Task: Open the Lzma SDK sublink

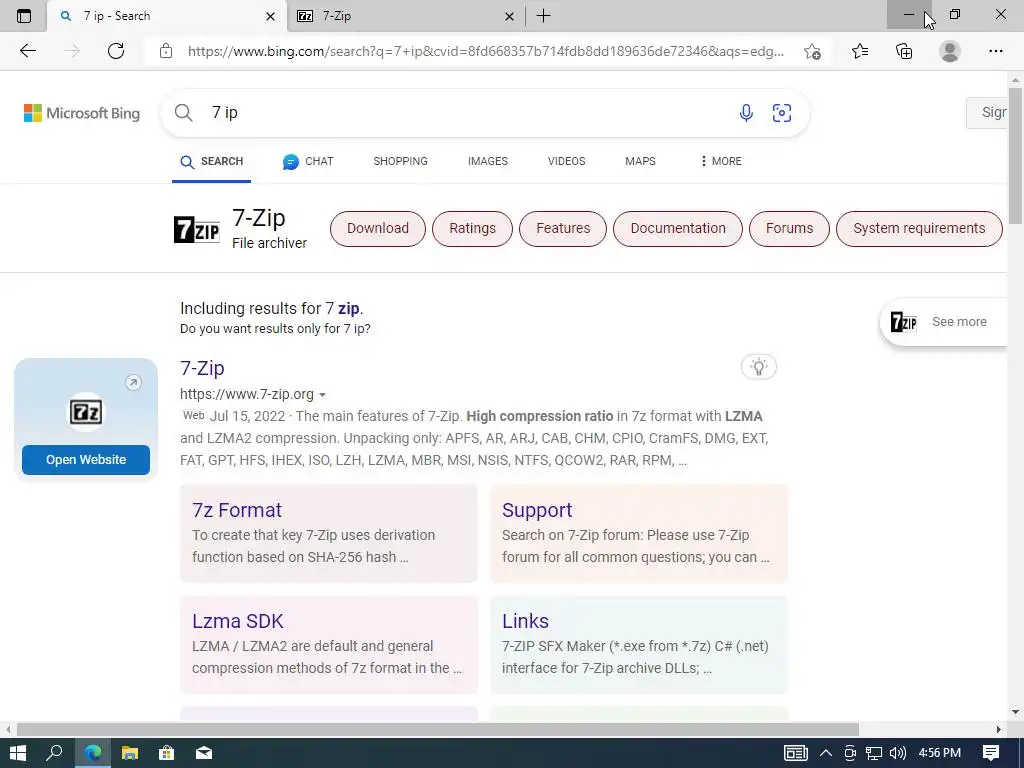Action: [238, 621]
